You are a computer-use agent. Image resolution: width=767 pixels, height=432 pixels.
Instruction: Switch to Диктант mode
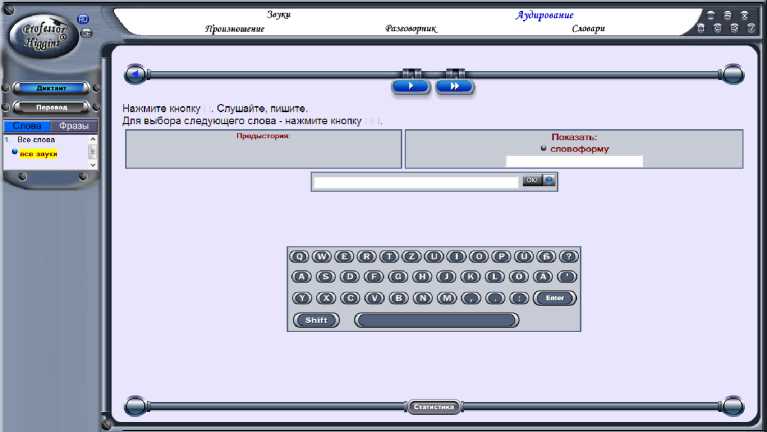coord(51,88)
